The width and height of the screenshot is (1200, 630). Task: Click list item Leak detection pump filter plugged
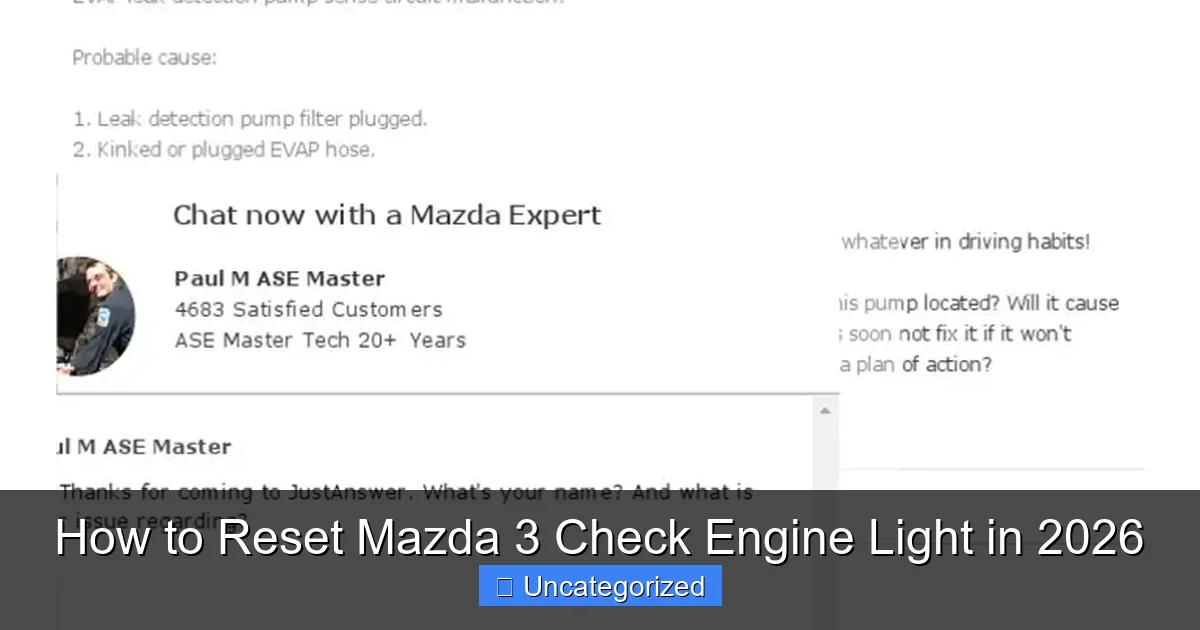[251, 118]
